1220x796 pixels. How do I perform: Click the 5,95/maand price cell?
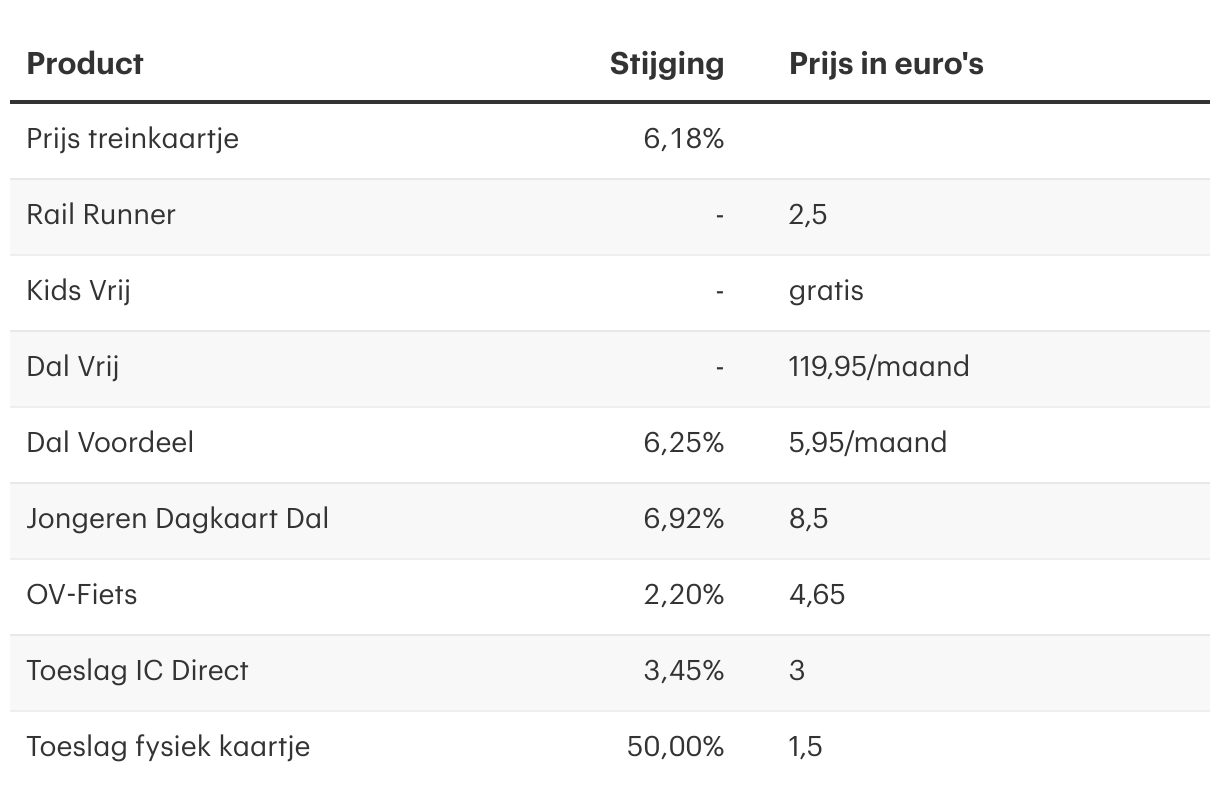coord(868,442)
